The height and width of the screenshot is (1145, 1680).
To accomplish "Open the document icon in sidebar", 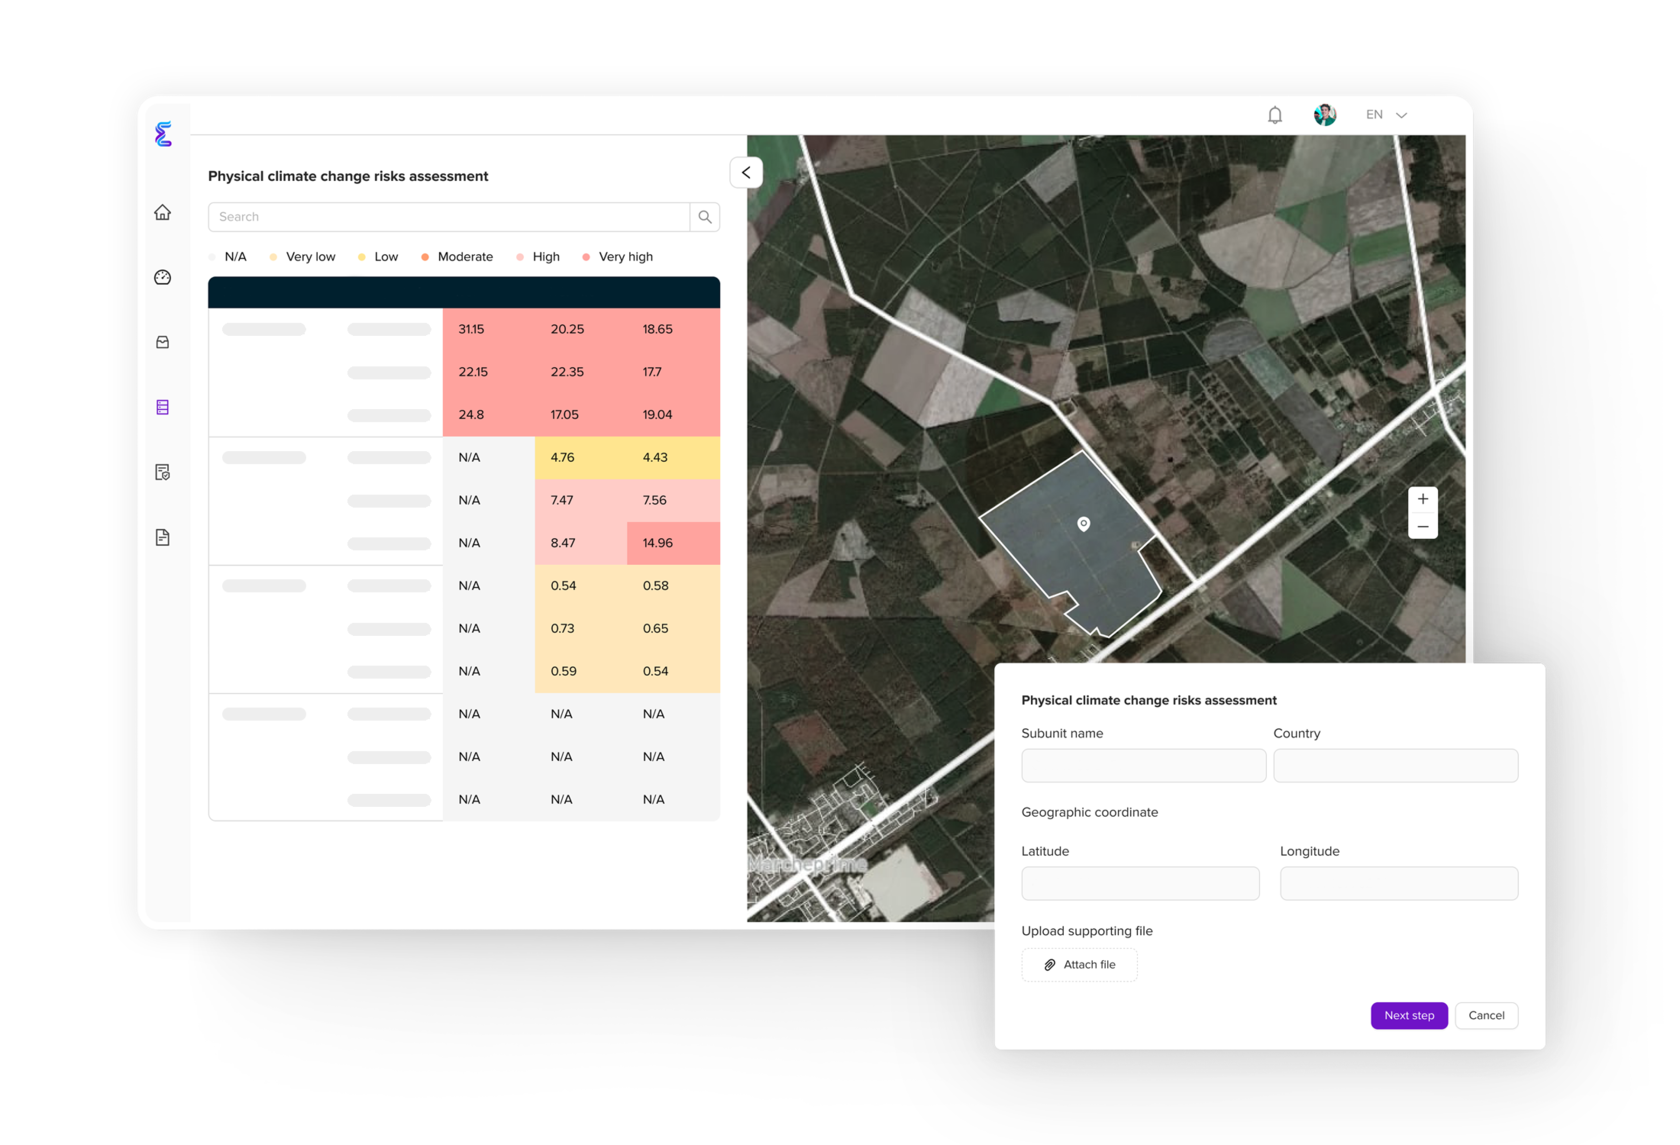I will [163, 537].
